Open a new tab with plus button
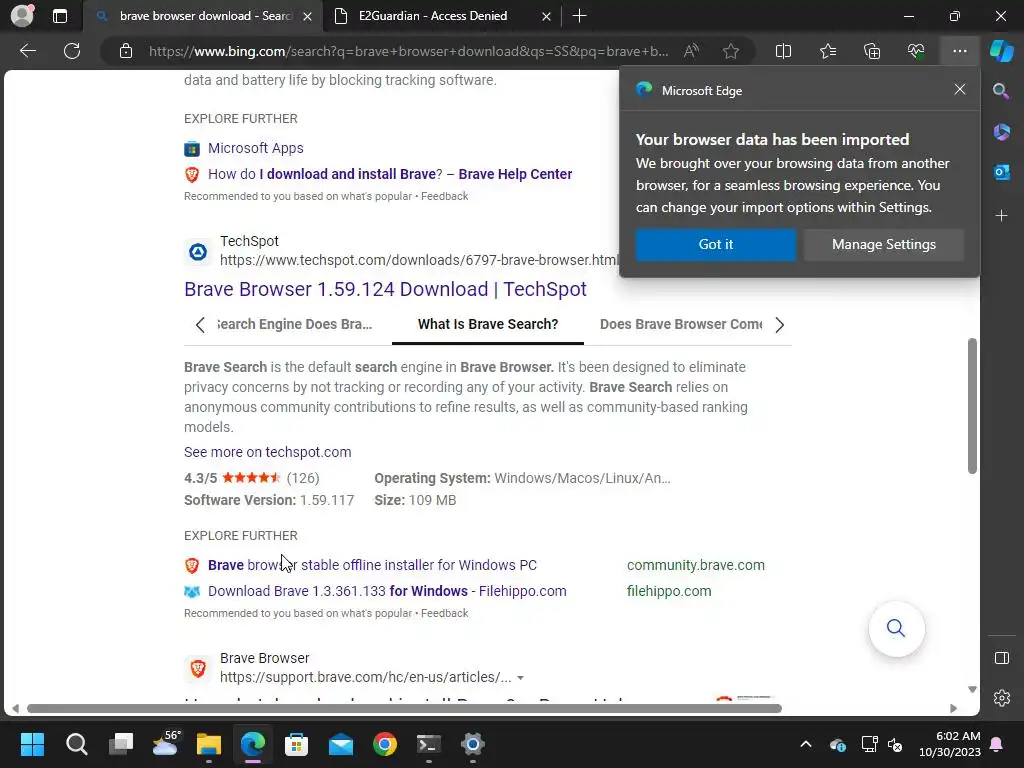1024x768 pixels. pos(579,16)
